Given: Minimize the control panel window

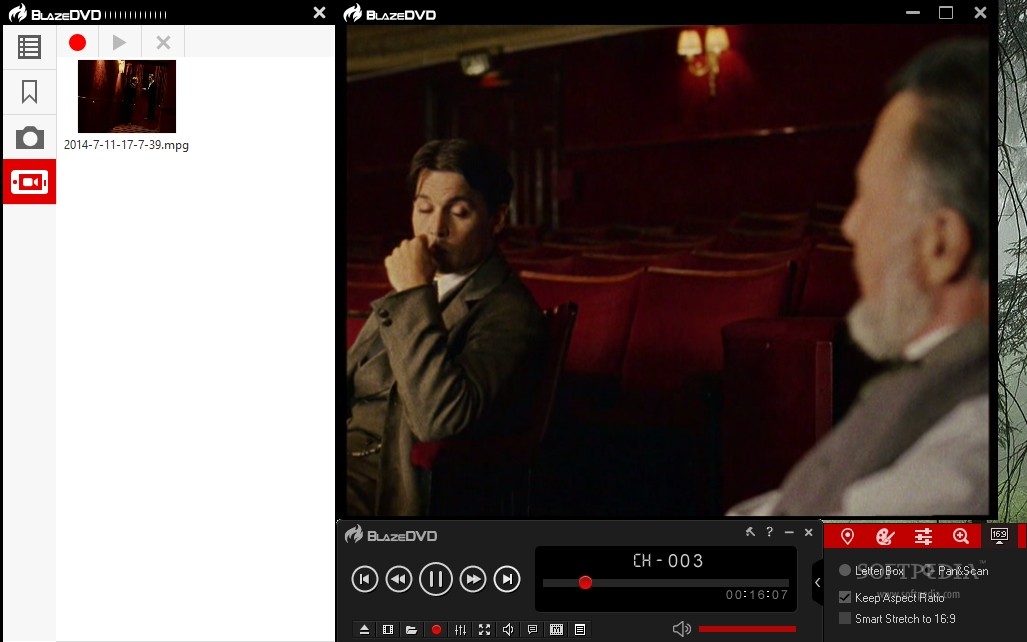Looking at the screenshot, I should click(789, 533).
